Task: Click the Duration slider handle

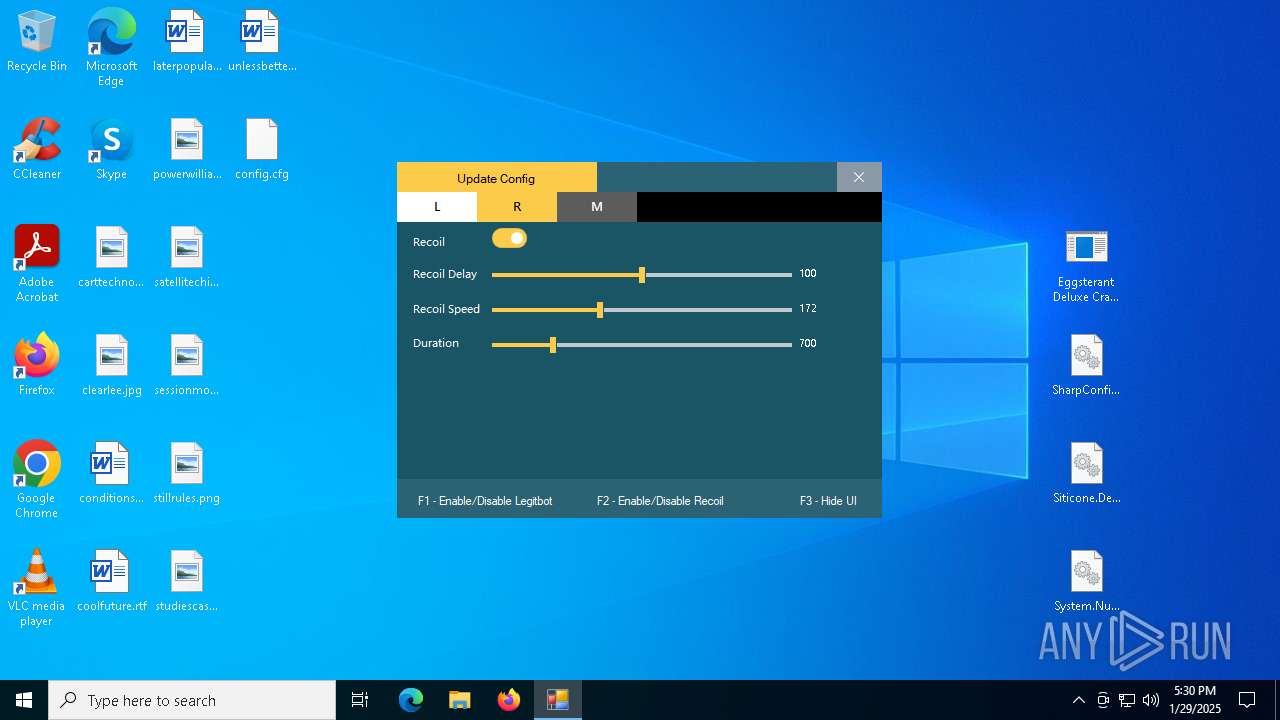Action: (x=553, y=345)
